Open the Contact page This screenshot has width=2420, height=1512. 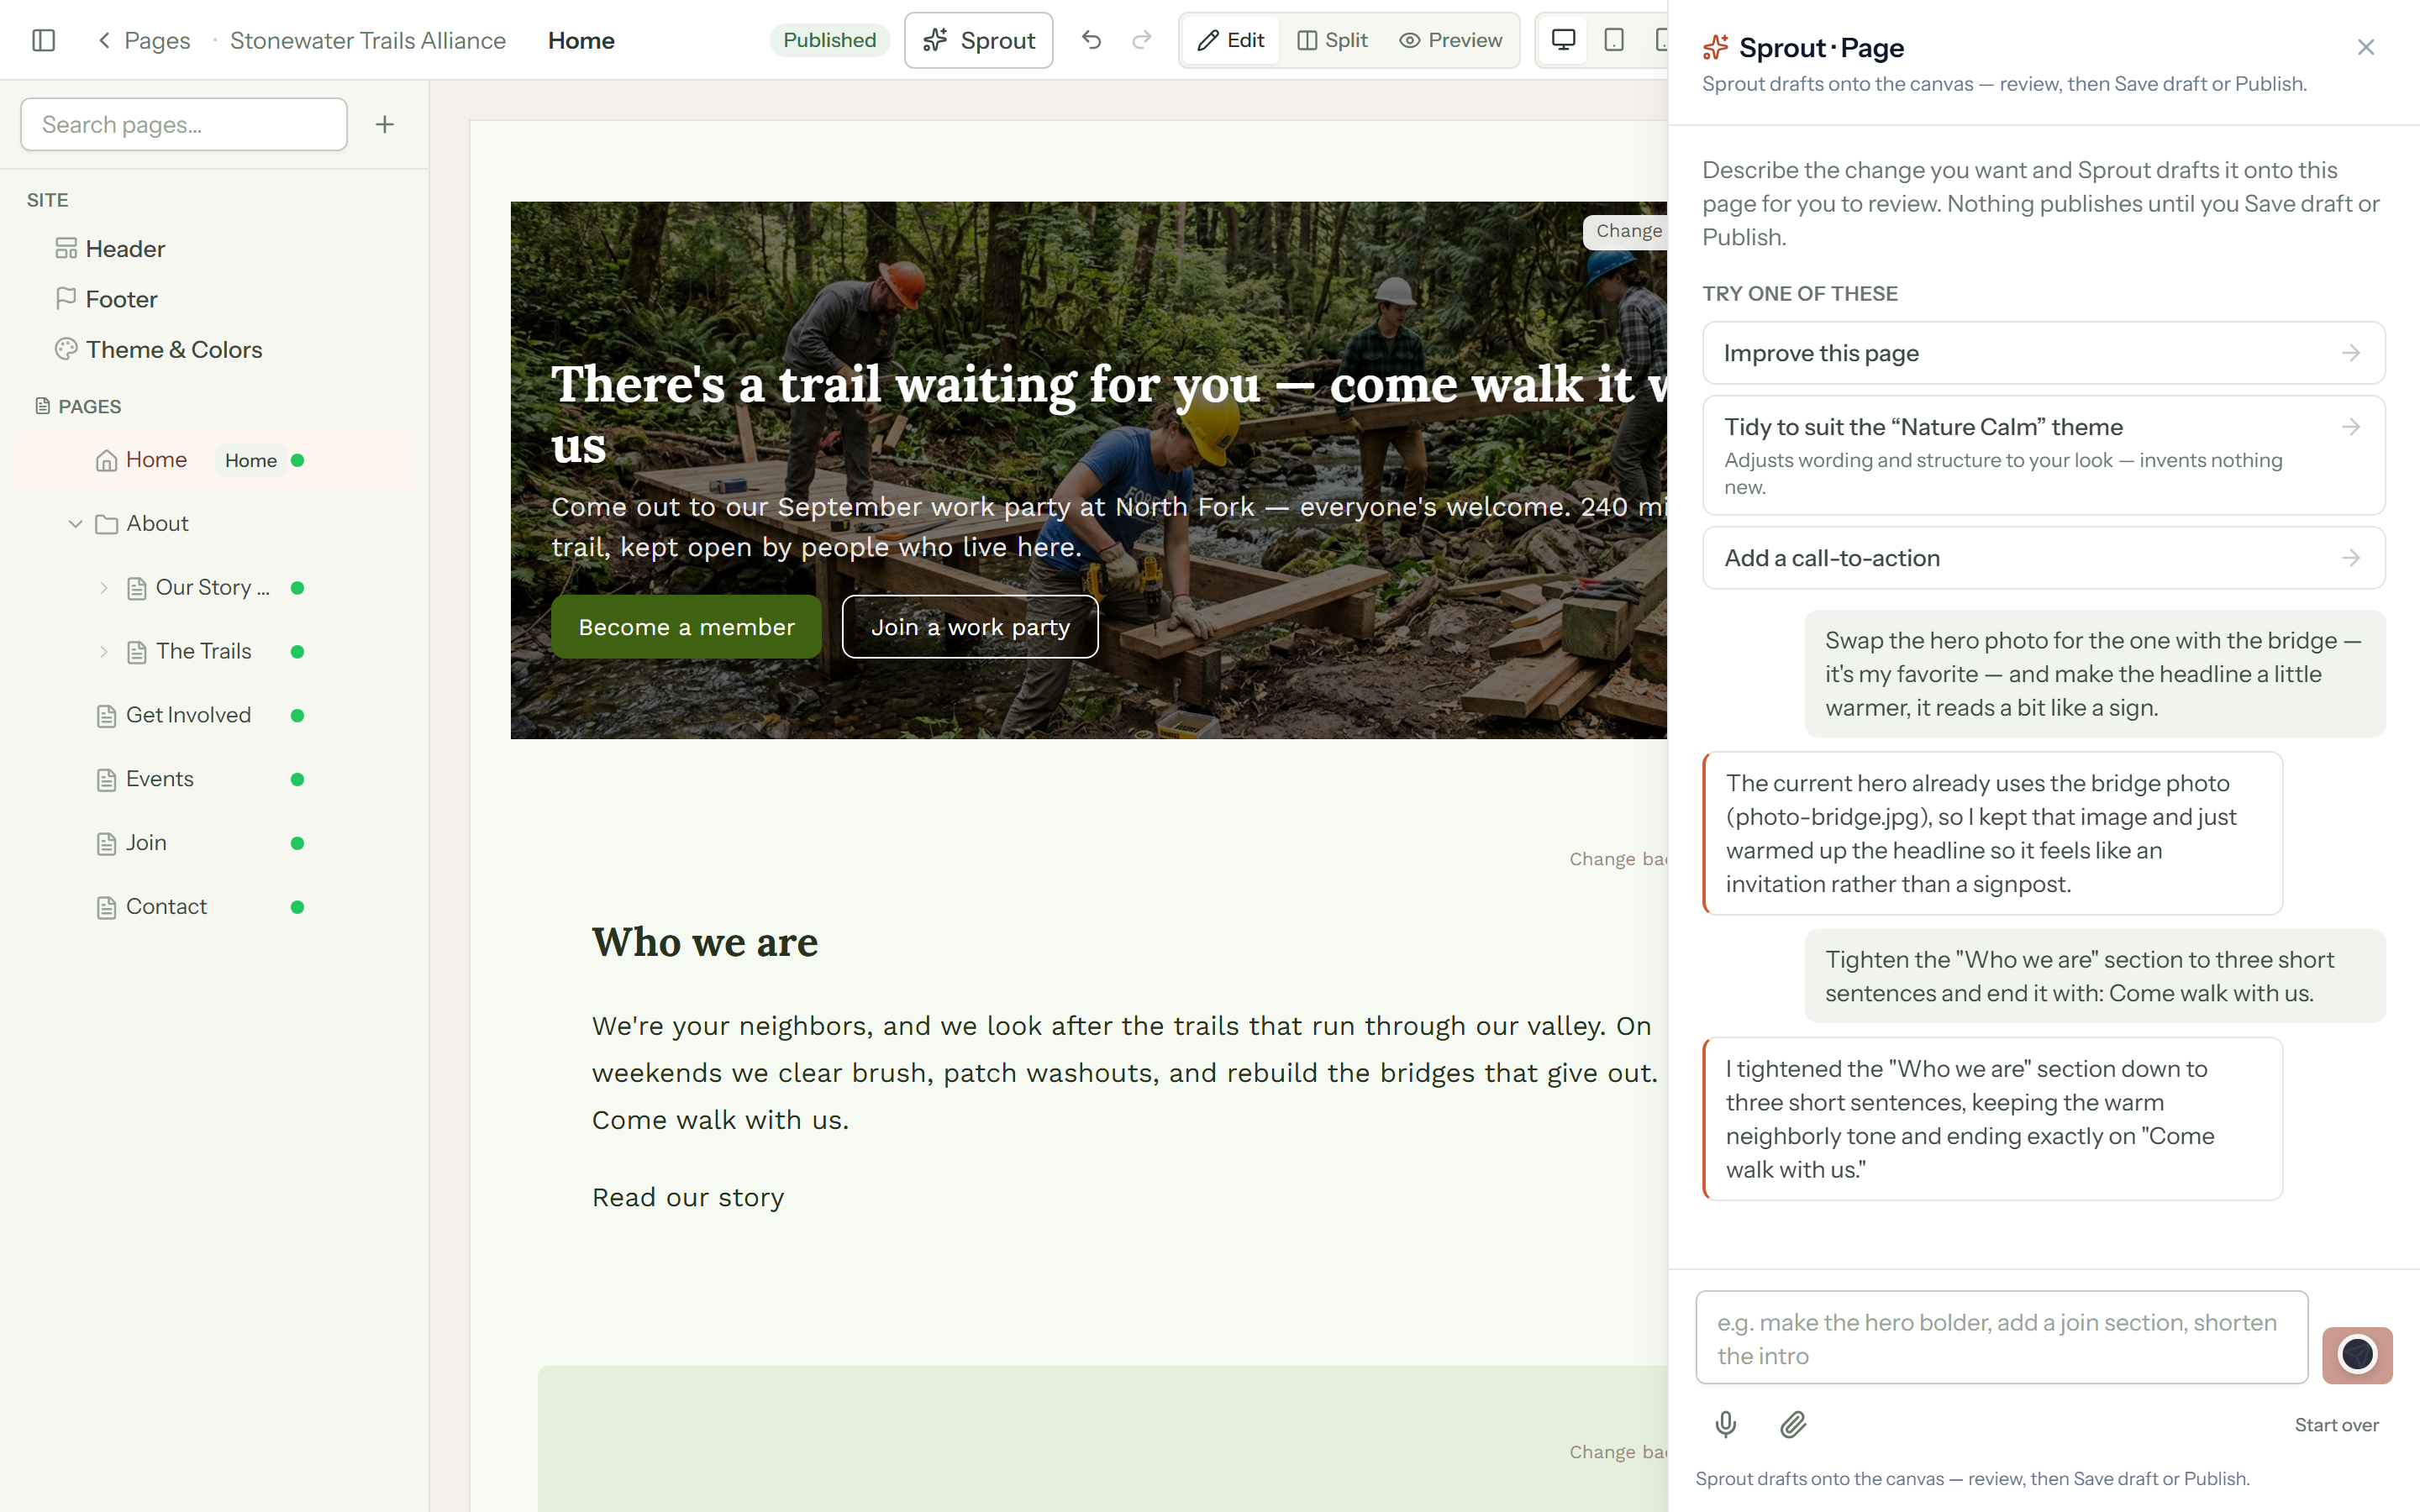click(166, 907)
